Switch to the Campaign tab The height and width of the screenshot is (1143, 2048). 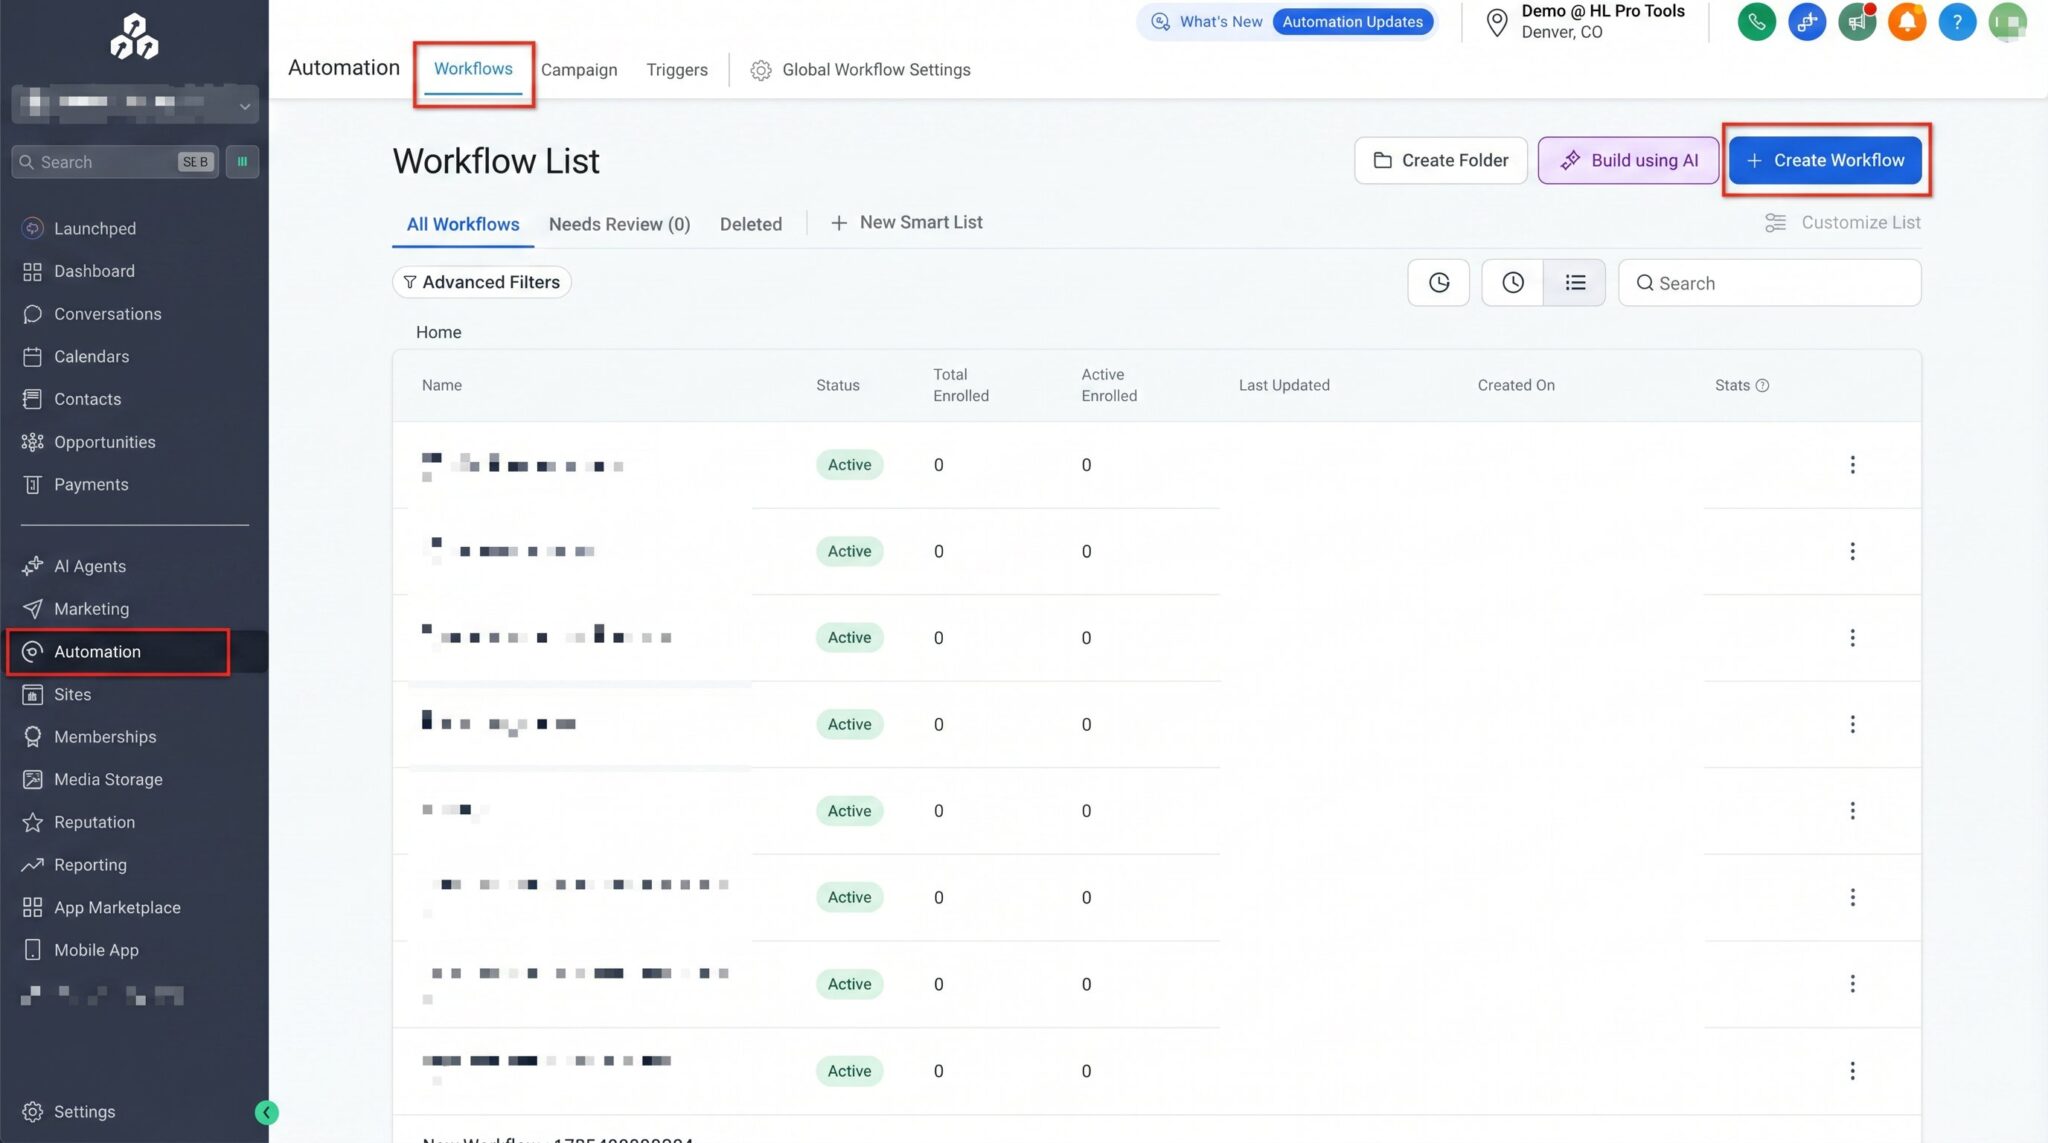pos(579,70)
